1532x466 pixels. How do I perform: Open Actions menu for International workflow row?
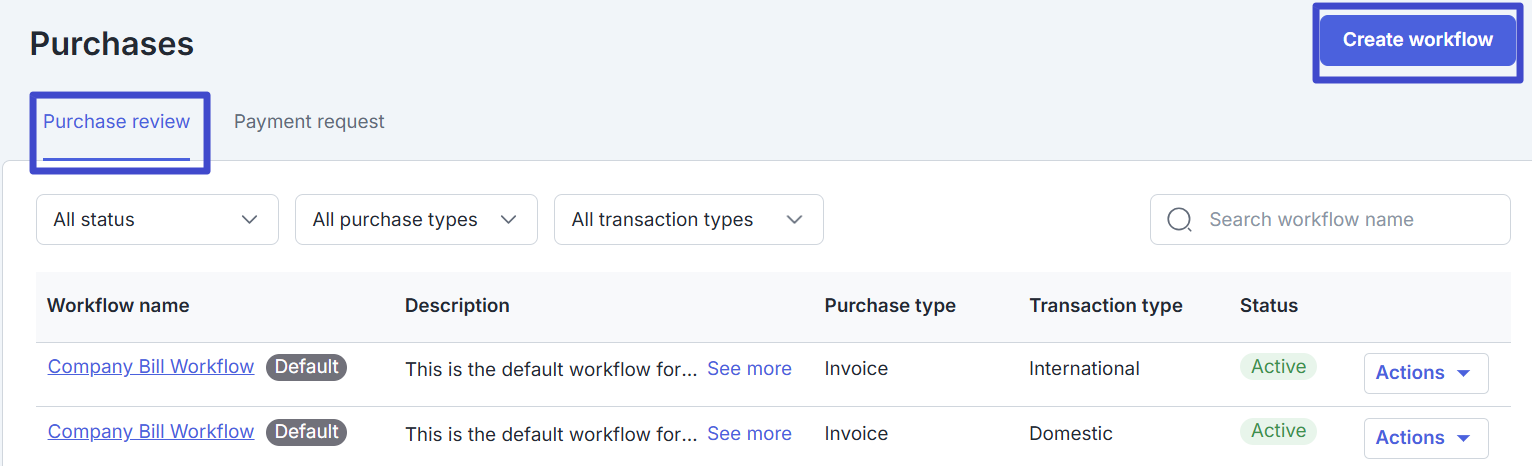click(x=1426, y=373)
